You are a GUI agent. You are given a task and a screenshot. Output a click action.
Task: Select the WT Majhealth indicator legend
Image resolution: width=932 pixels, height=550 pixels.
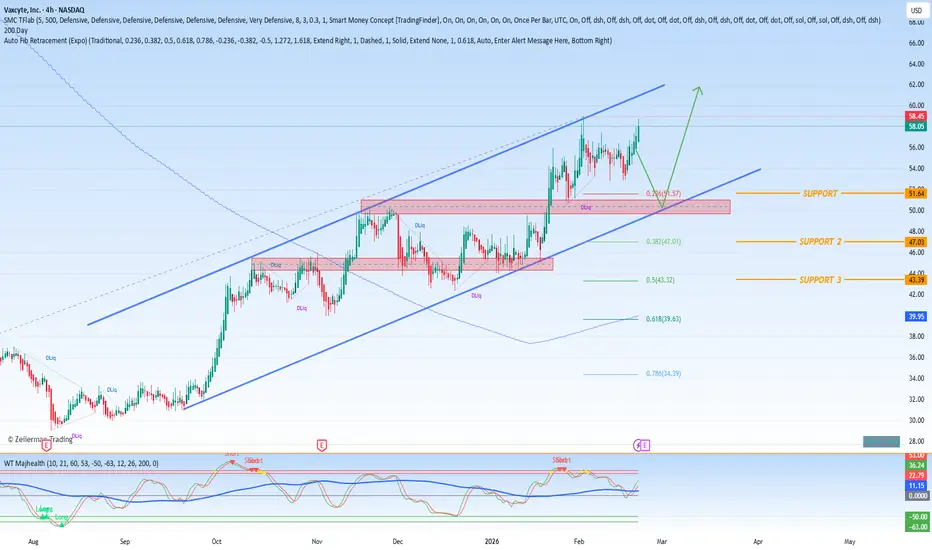pos(81,463)
